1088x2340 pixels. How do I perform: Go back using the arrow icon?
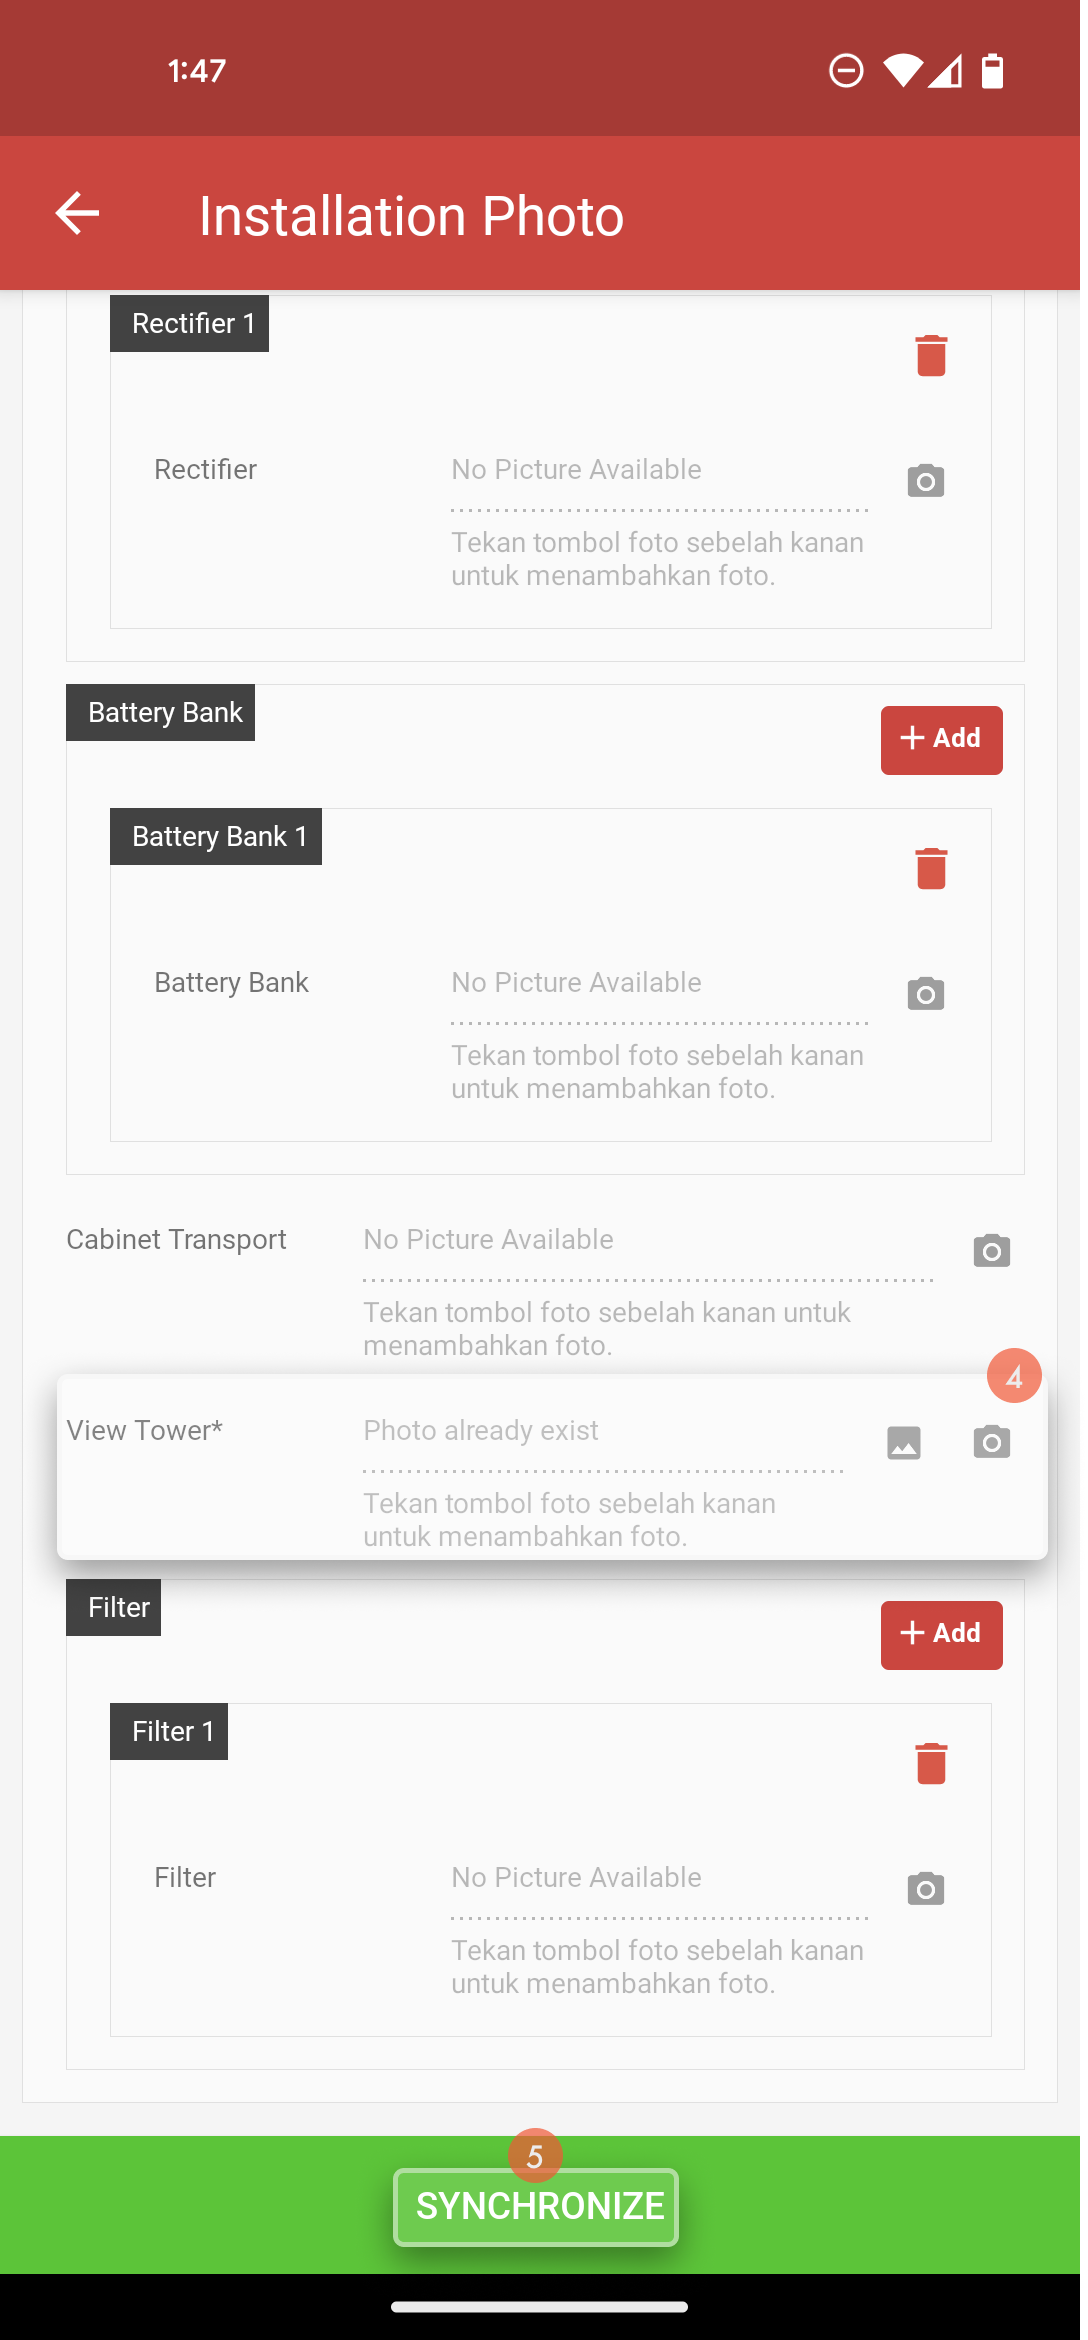pos(77,213)
